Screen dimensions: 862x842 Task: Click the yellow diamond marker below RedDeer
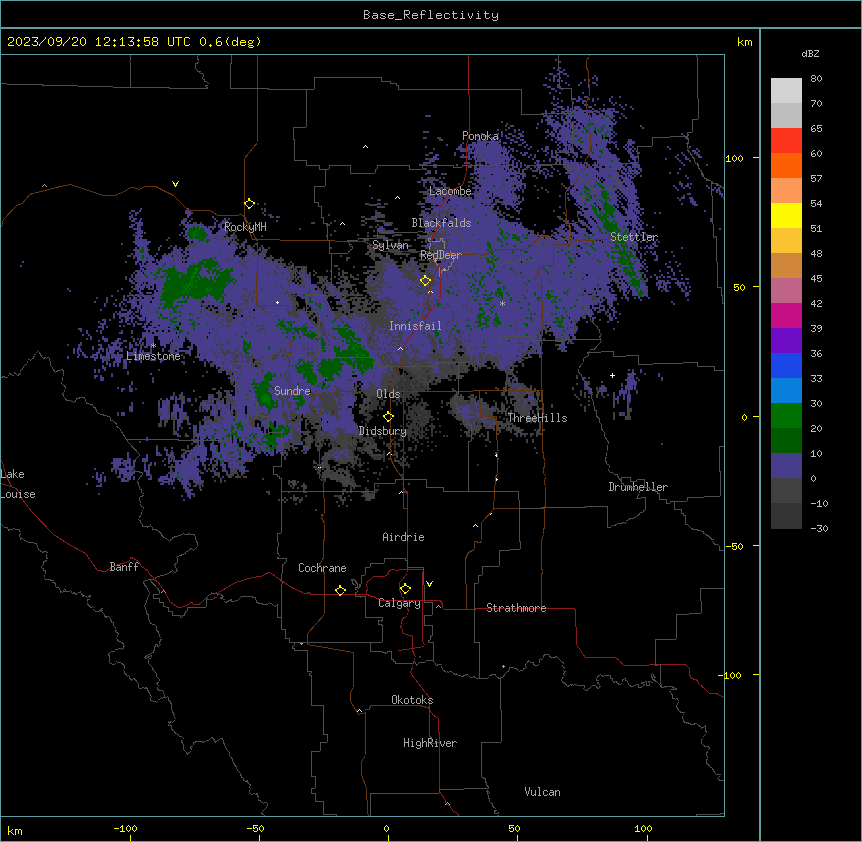coord(426,281)
